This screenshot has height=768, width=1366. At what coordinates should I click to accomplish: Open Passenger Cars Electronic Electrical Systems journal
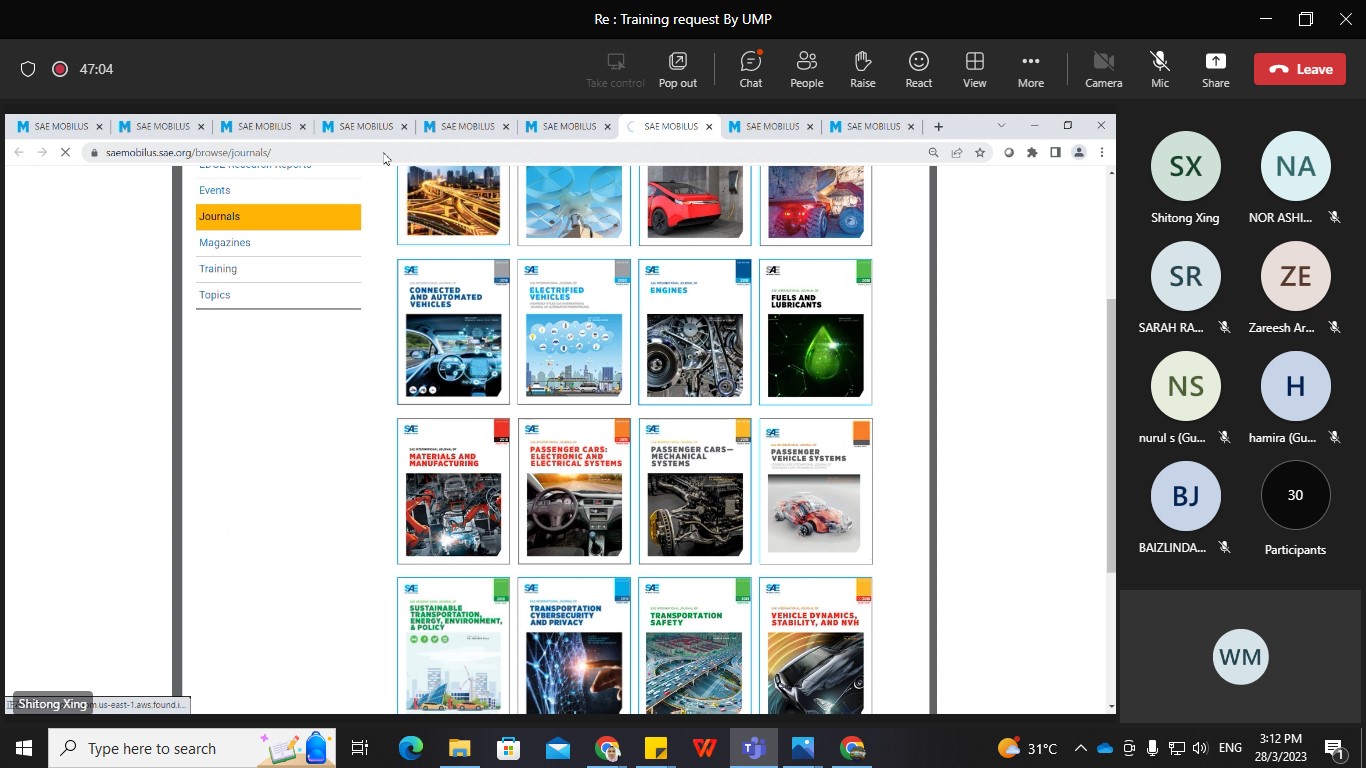point(574,491)
